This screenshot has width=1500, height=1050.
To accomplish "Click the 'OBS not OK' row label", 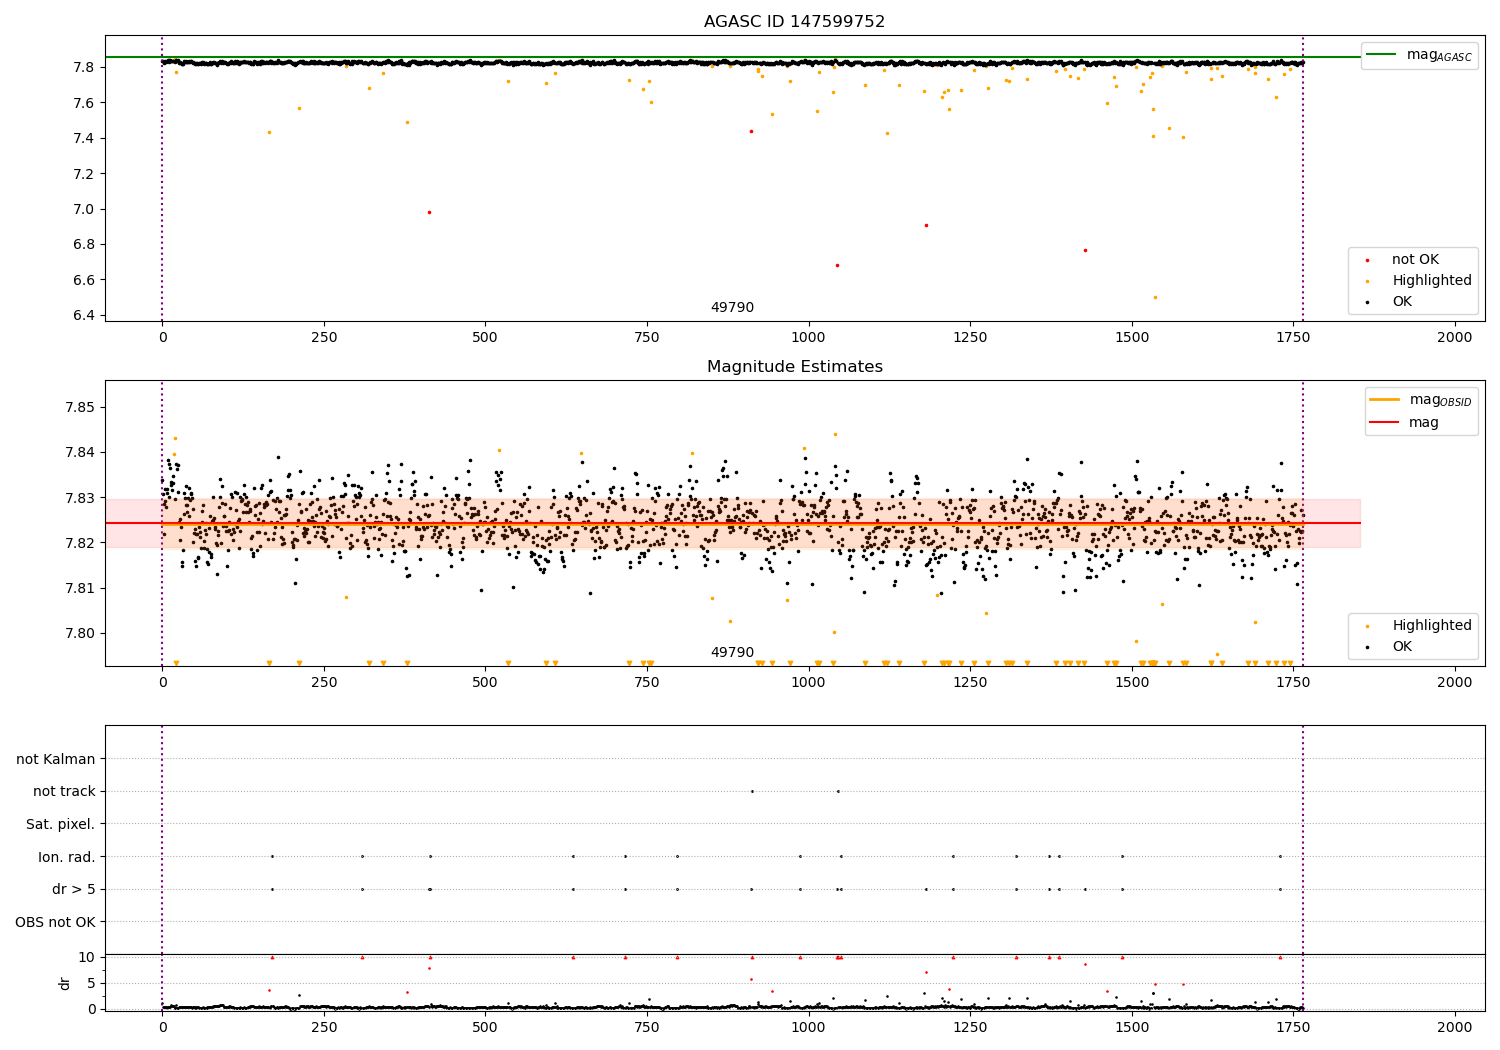I will click(56, 922).
